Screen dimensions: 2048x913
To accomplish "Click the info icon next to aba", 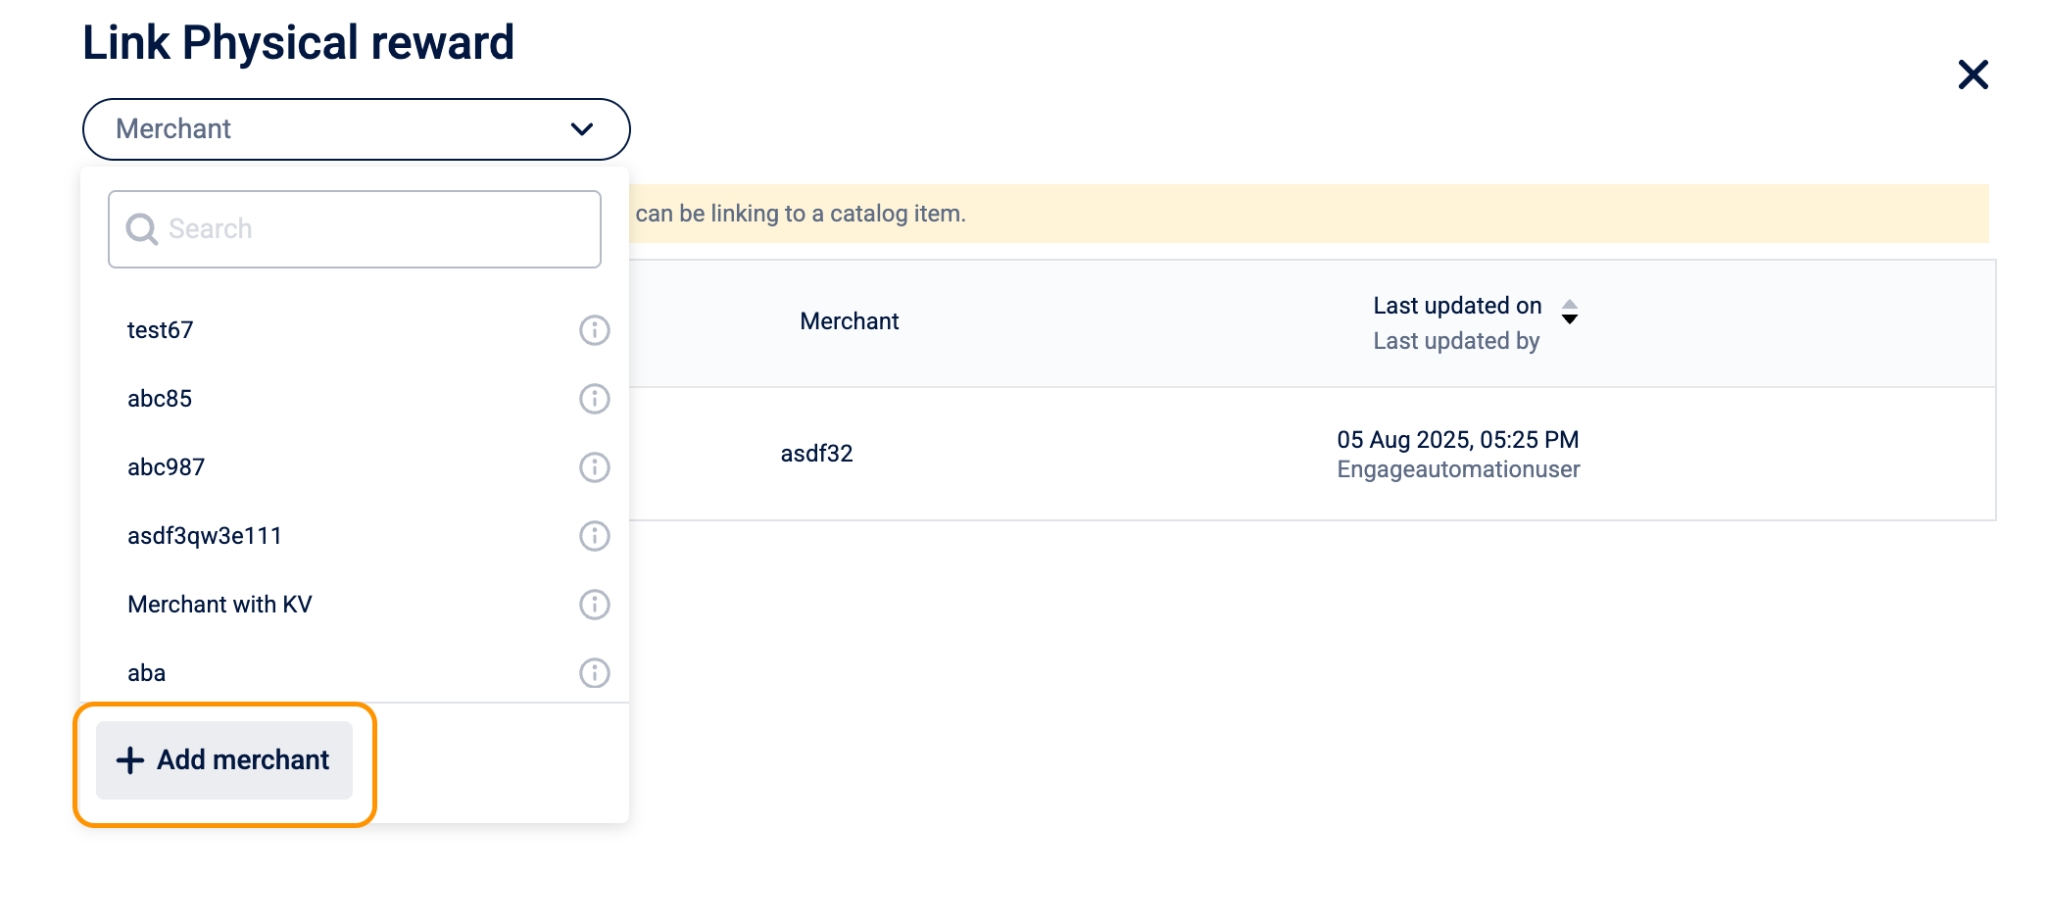I will pyautogui.click(x=594, y=673).
